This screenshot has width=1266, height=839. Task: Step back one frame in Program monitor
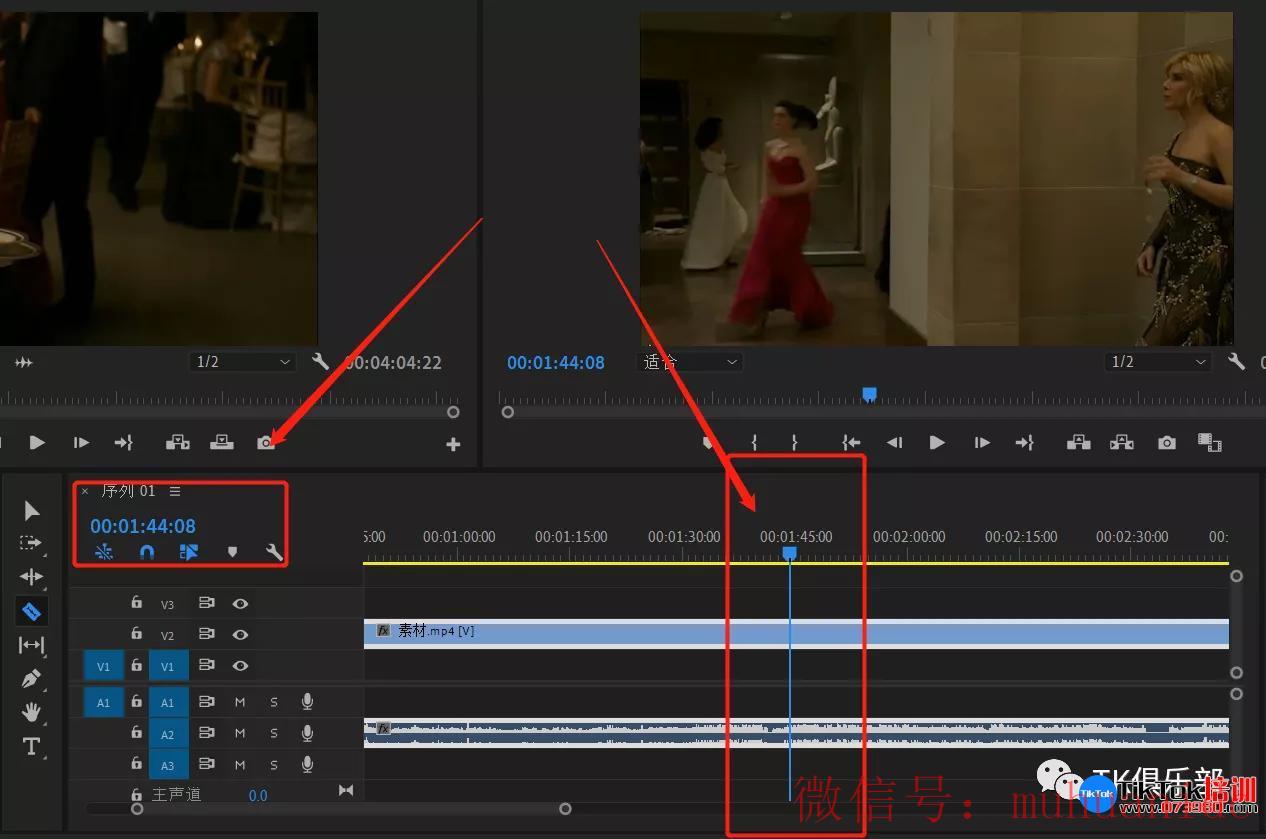(x=895, y=442)
